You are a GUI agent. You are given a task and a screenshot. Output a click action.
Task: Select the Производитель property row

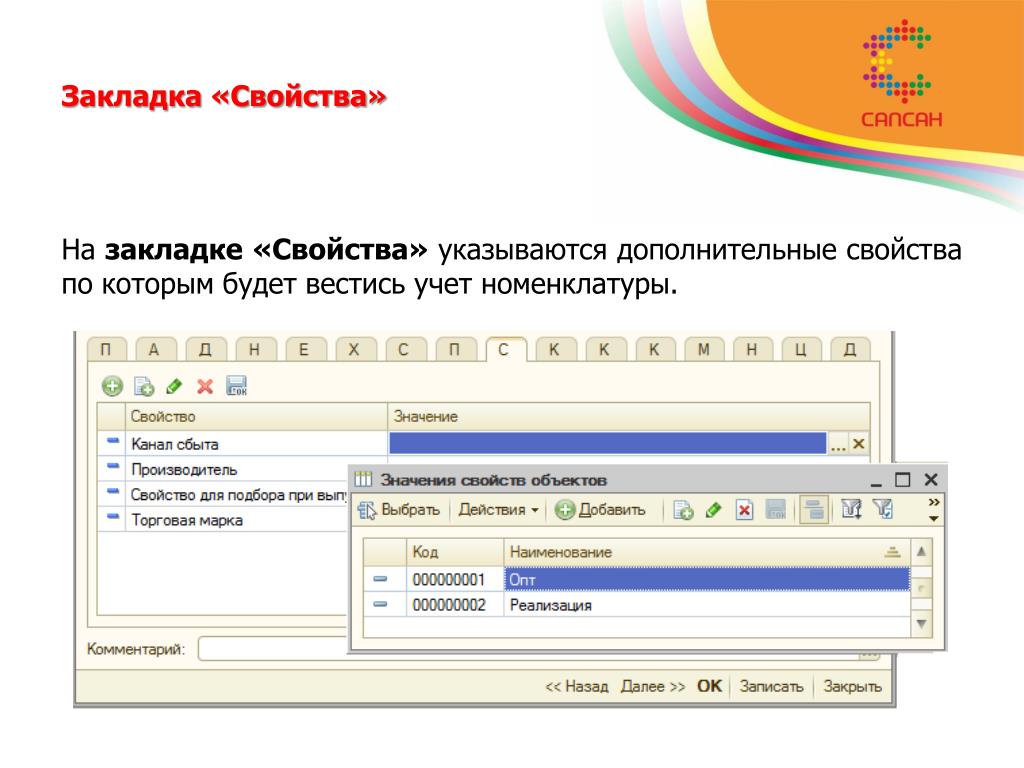tap(223, 470)
